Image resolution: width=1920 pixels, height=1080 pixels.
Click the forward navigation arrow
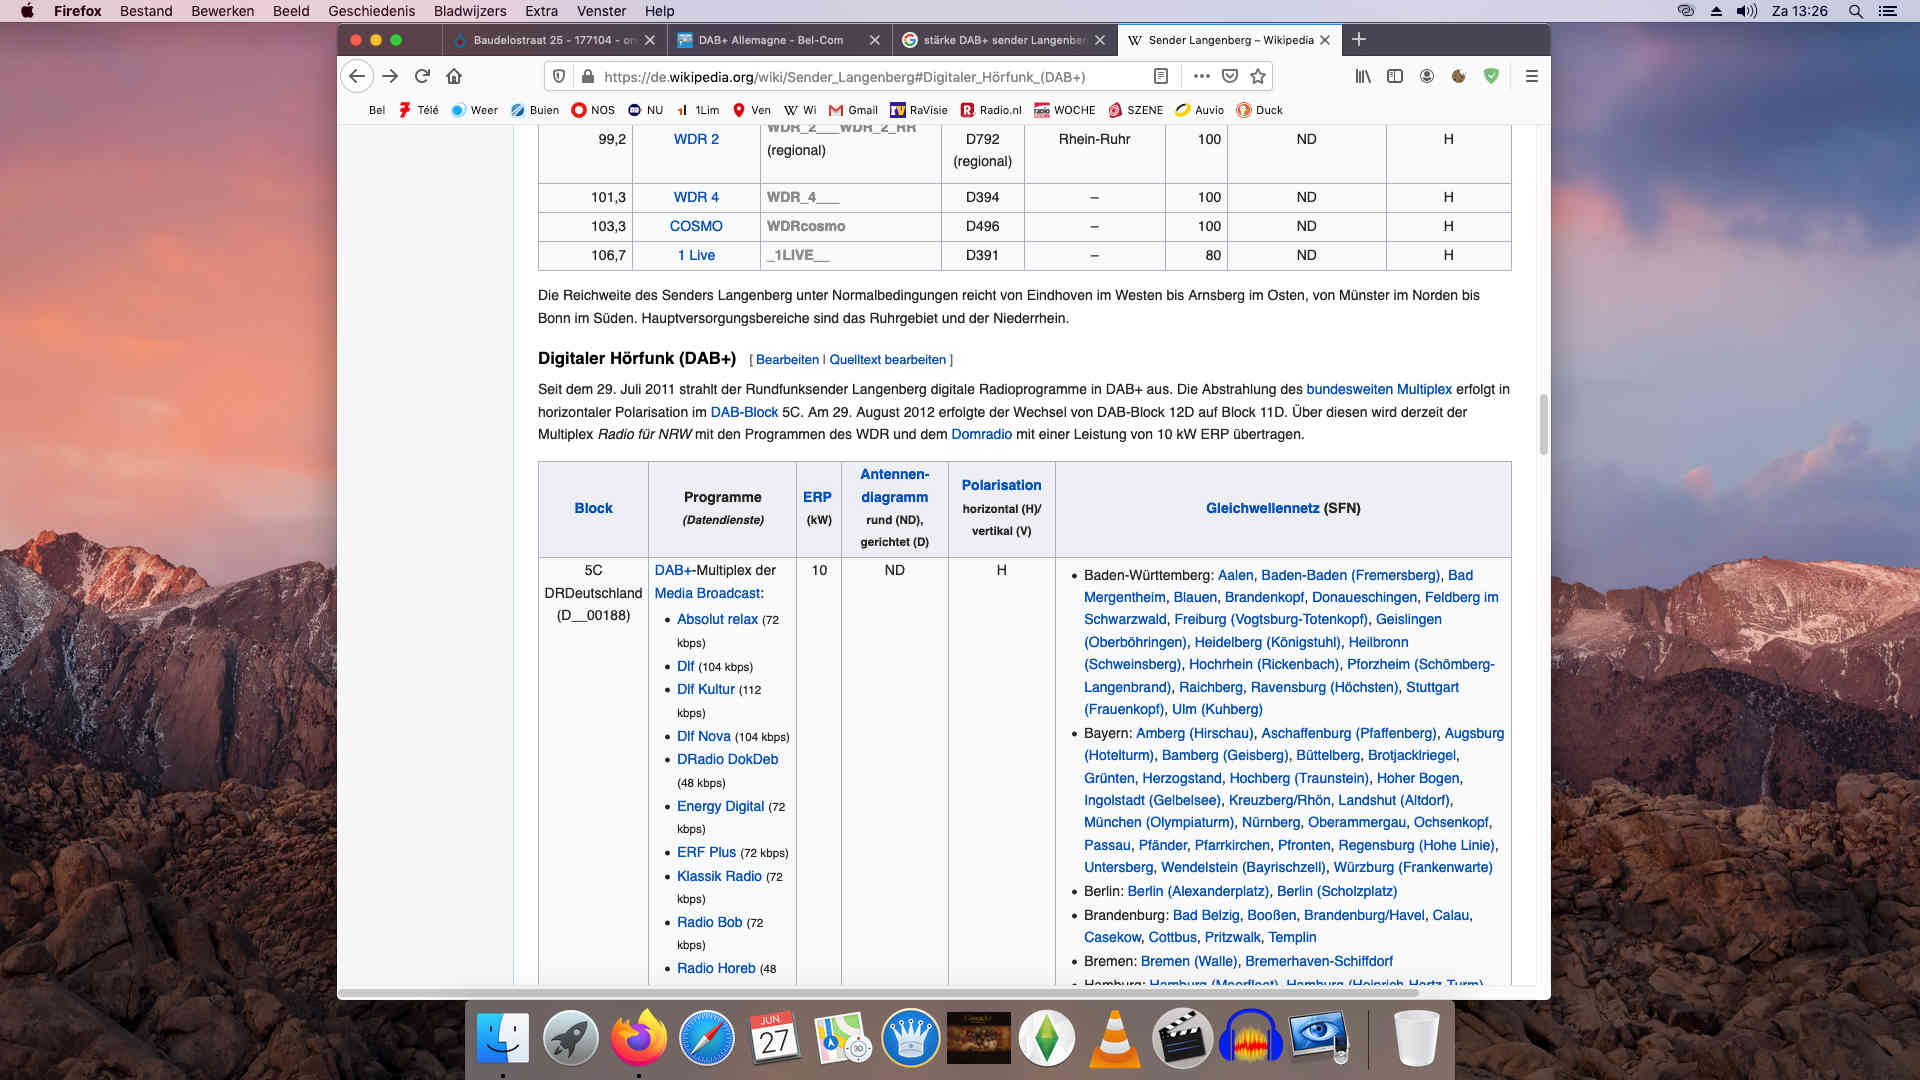[390, 76]
